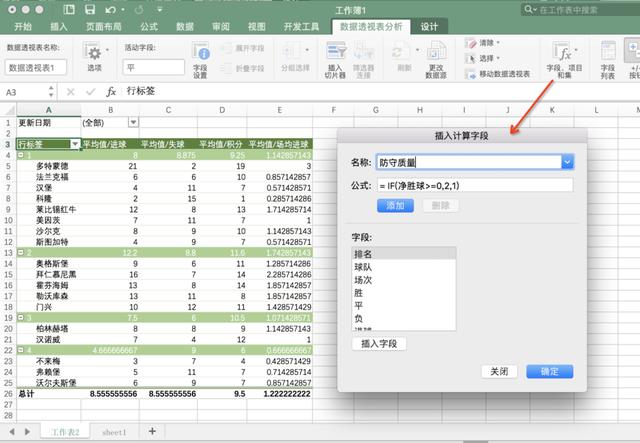Open Fields, Items & Sets (字段、项目和集)
640x443 pixels.
click(564, 60)
